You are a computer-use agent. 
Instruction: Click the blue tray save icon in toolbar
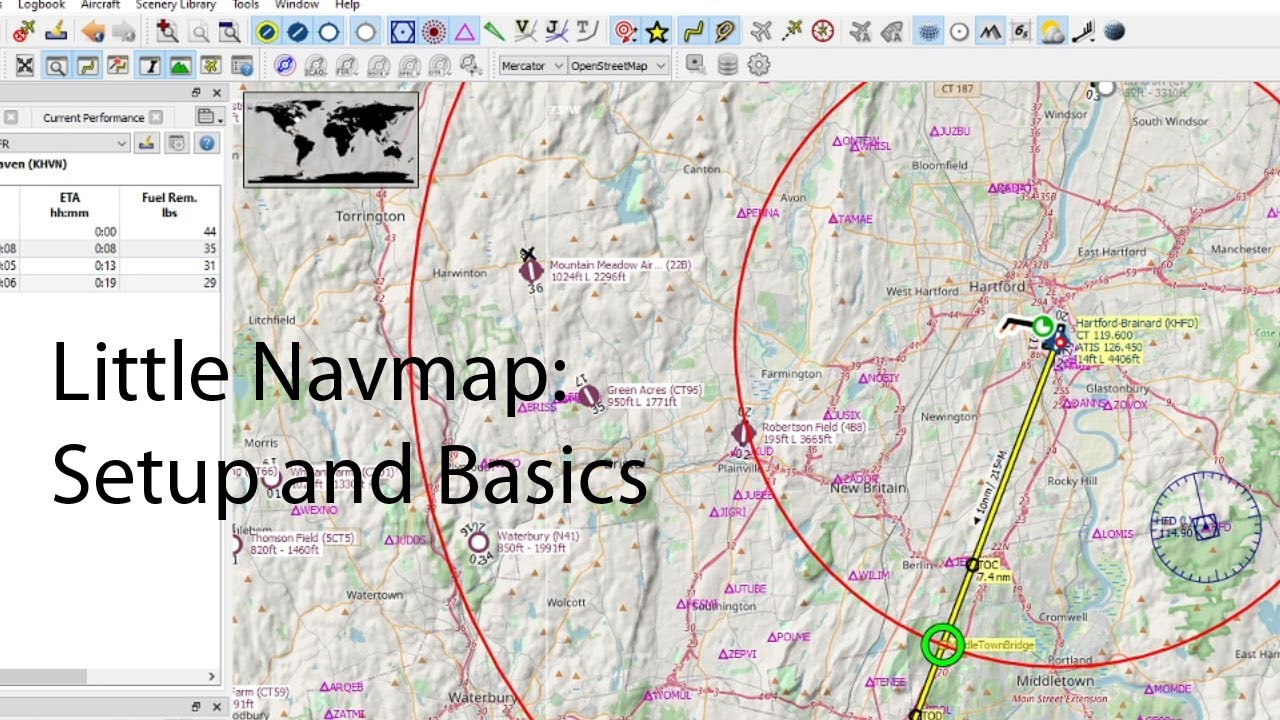point(57,32)
